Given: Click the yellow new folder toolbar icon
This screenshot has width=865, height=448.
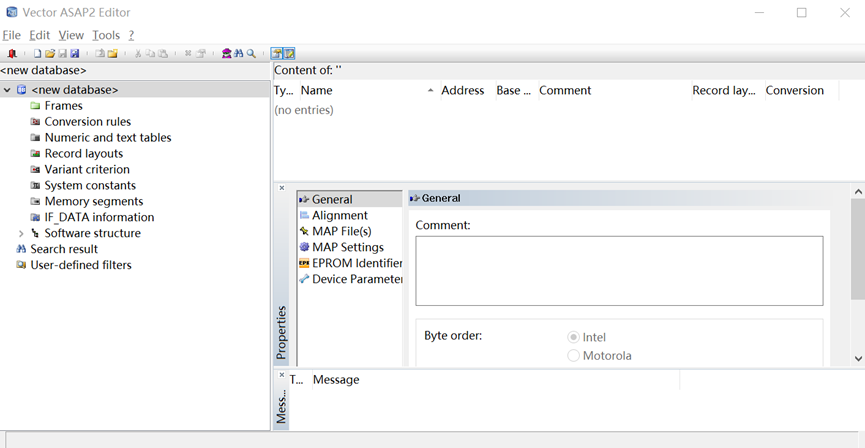Looking at the screenshot, I should pyautogui.click(x=113, y=54).
